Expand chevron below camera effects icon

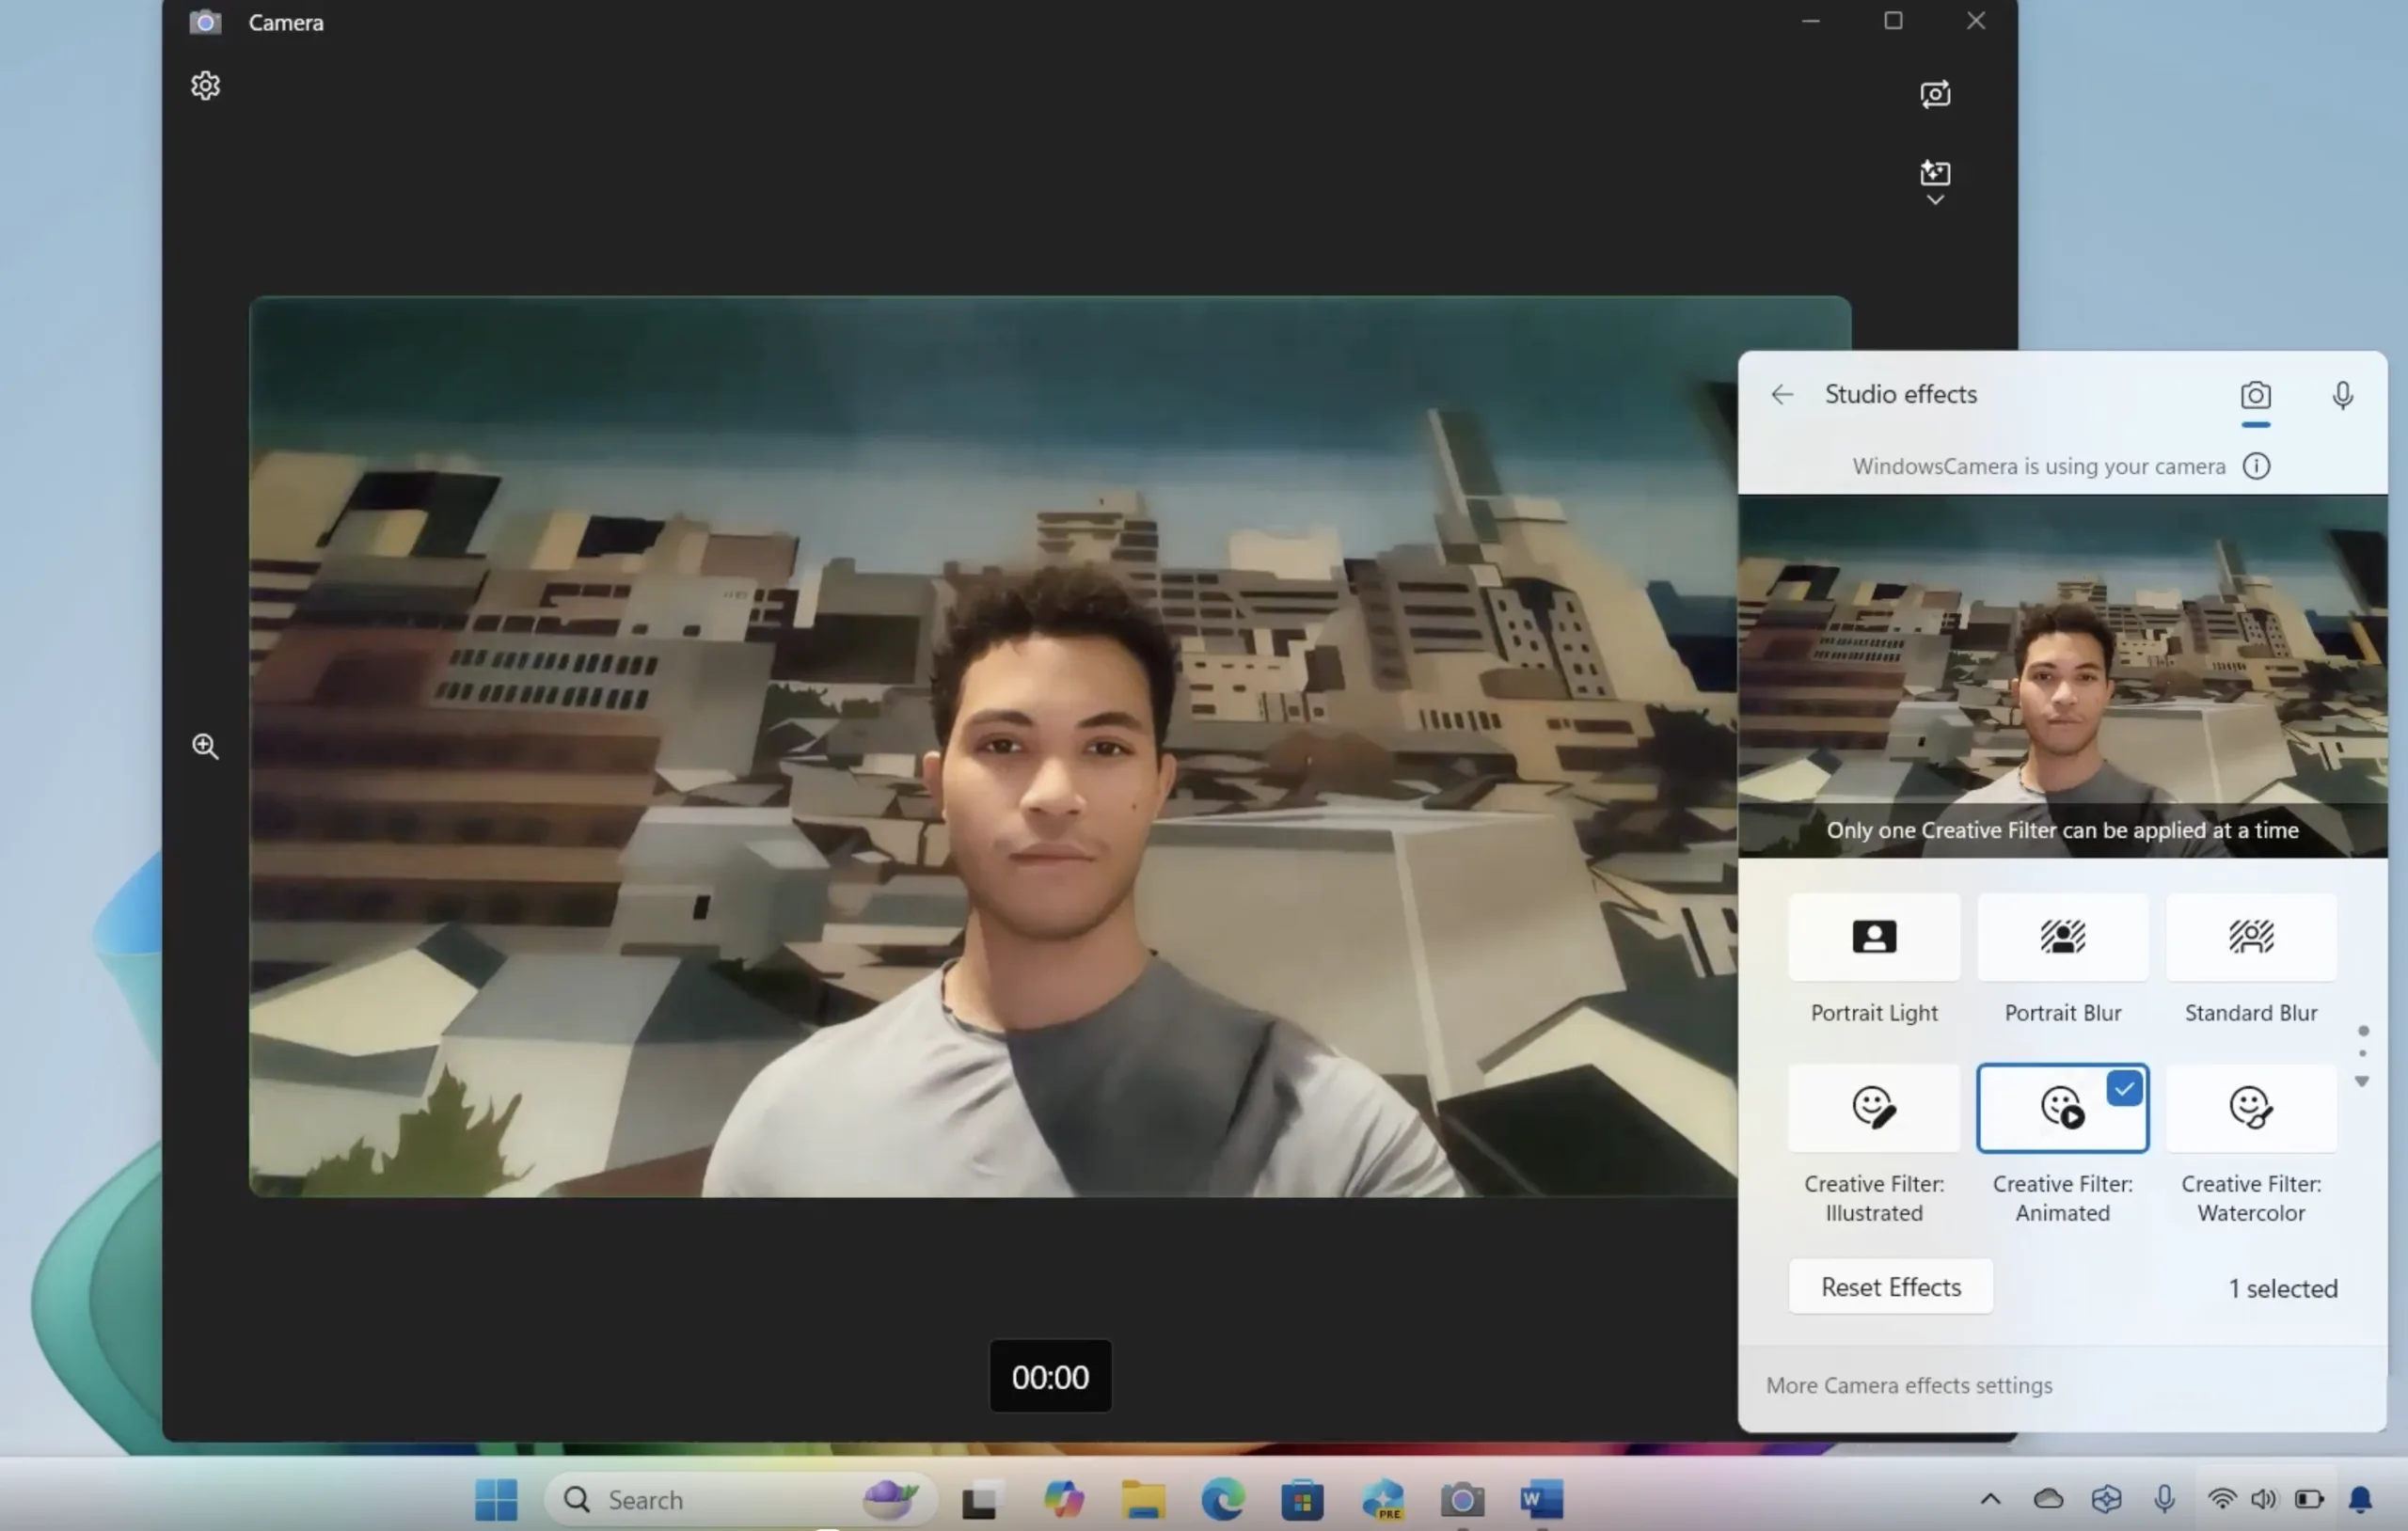click(x=1934, y=201)
